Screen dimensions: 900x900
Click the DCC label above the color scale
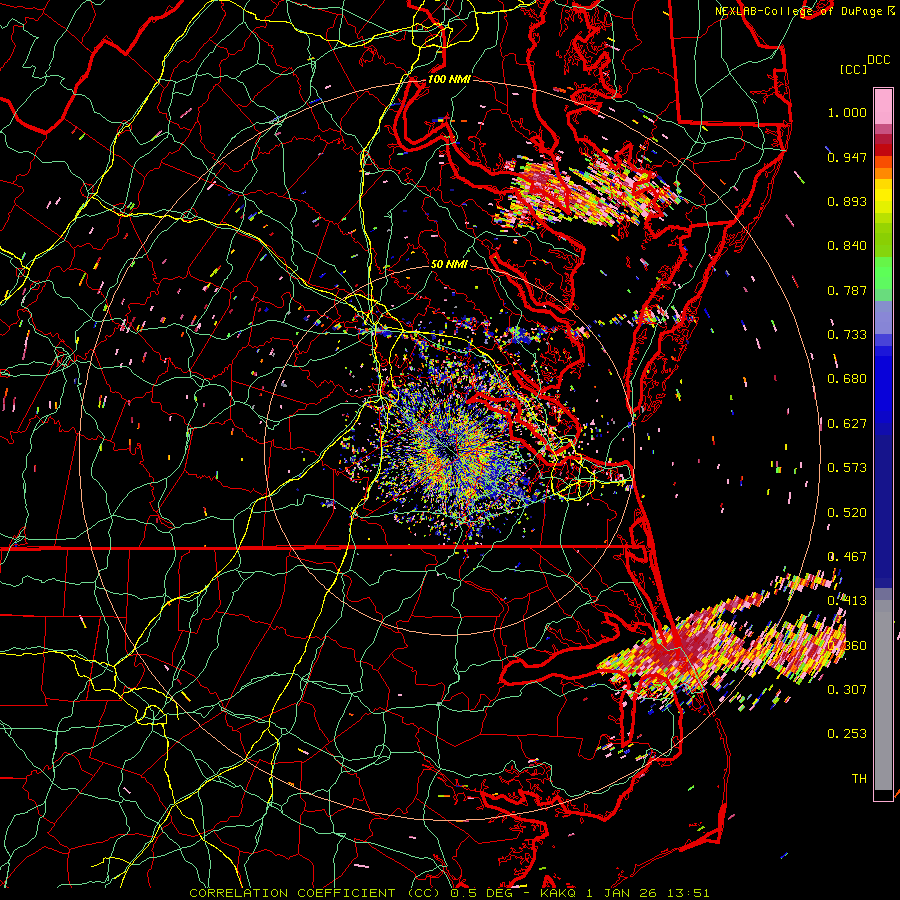tap(878, 60)
